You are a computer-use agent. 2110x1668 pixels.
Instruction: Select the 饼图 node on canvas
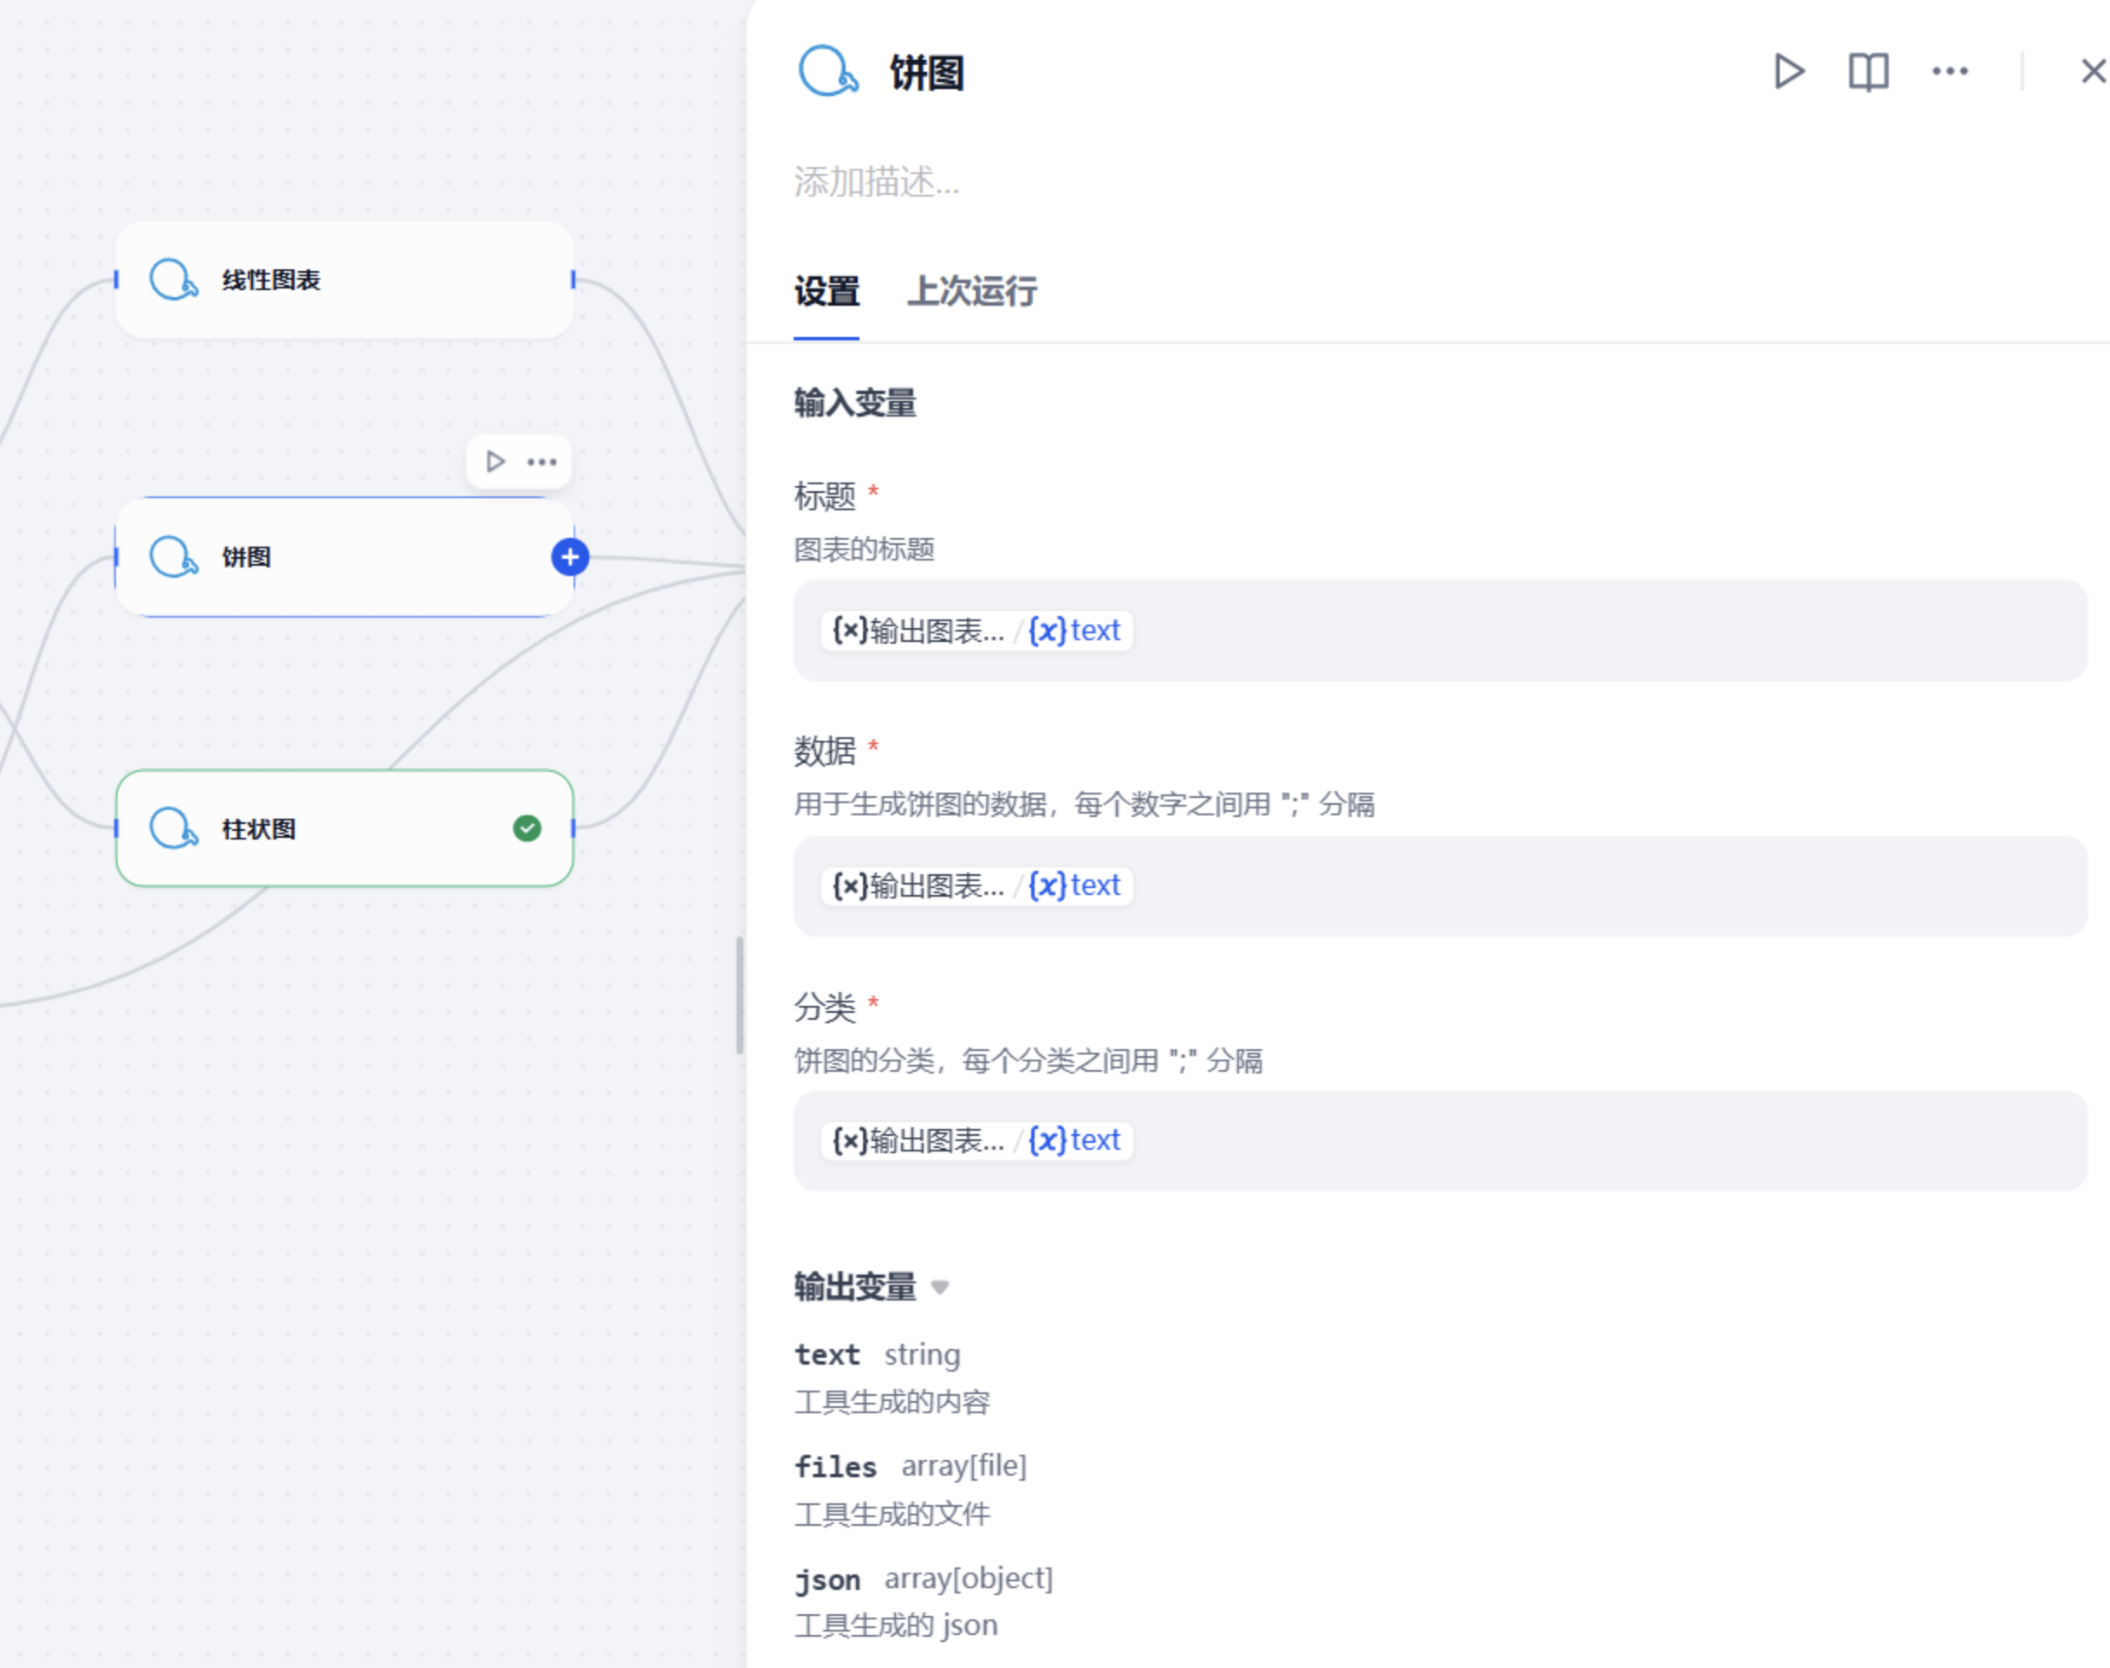345,557
